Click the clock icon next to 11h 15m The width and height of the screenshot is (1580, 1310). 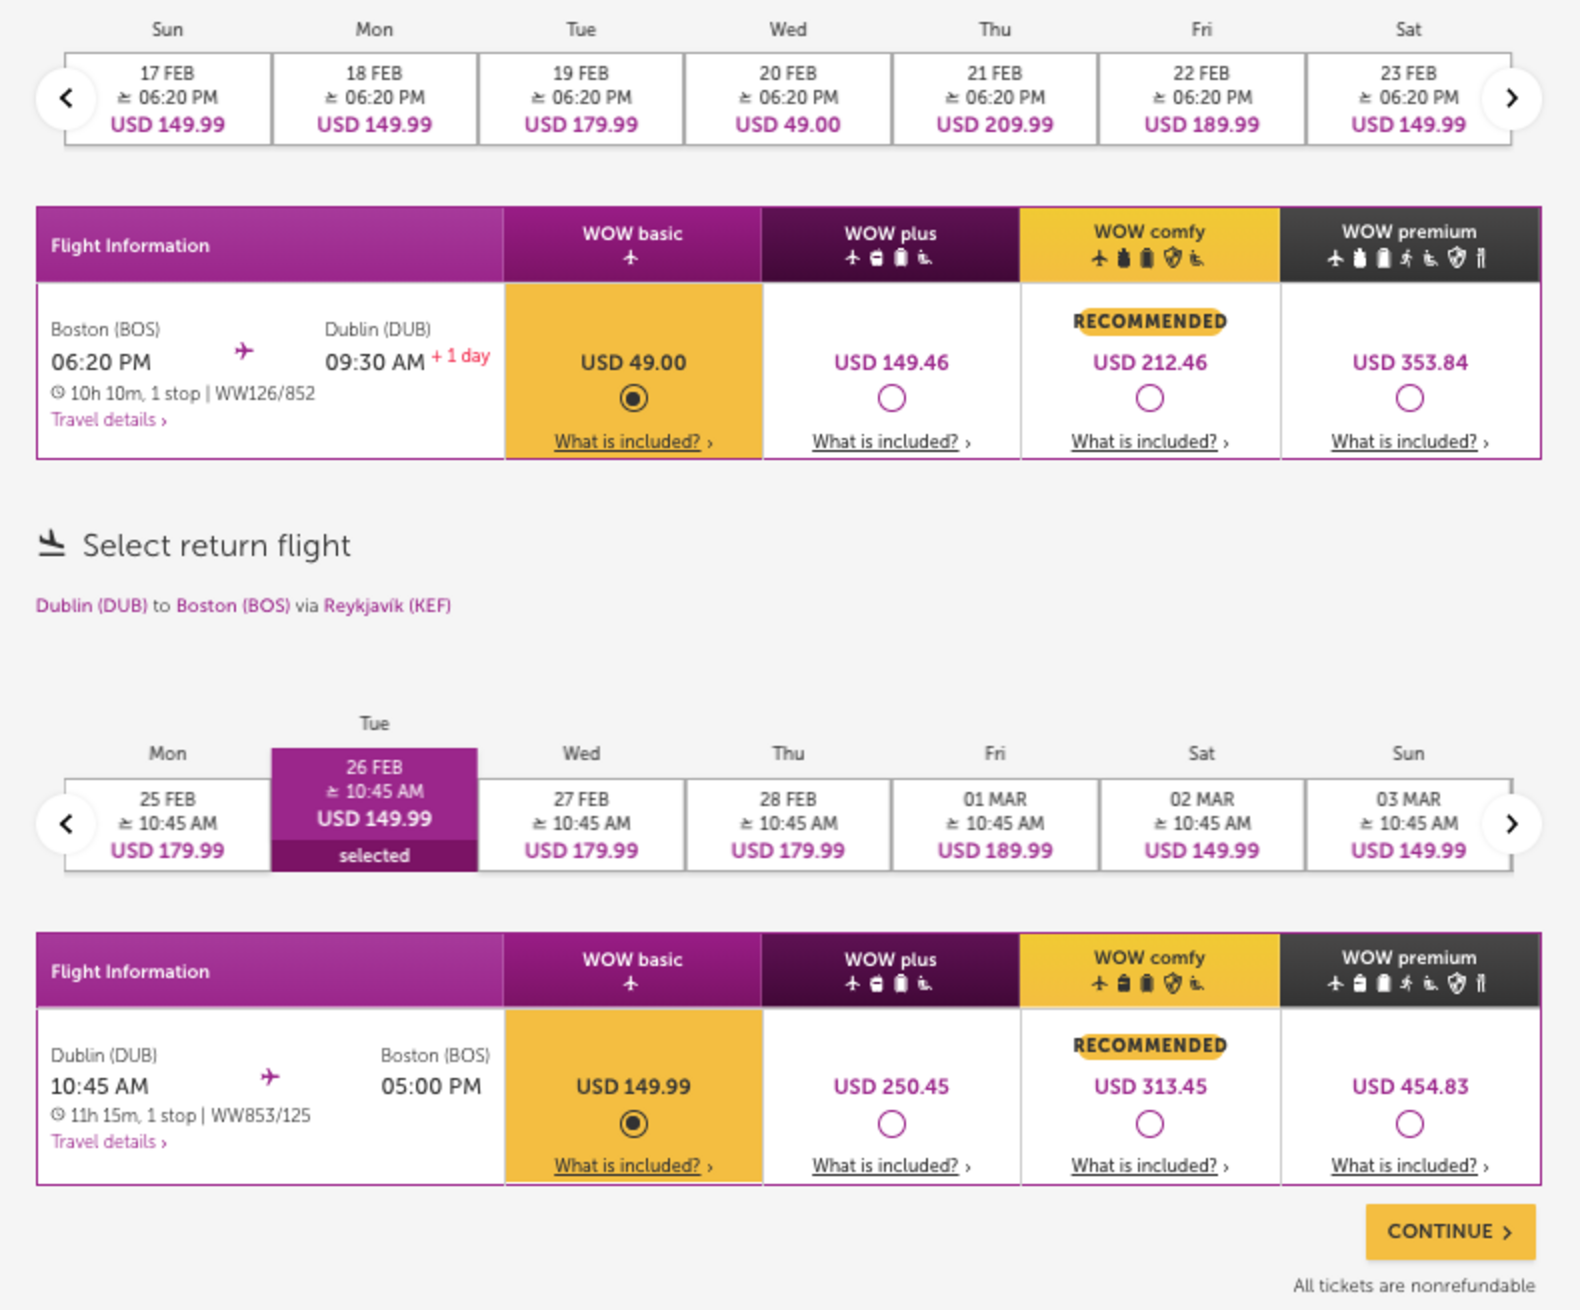58,1115
